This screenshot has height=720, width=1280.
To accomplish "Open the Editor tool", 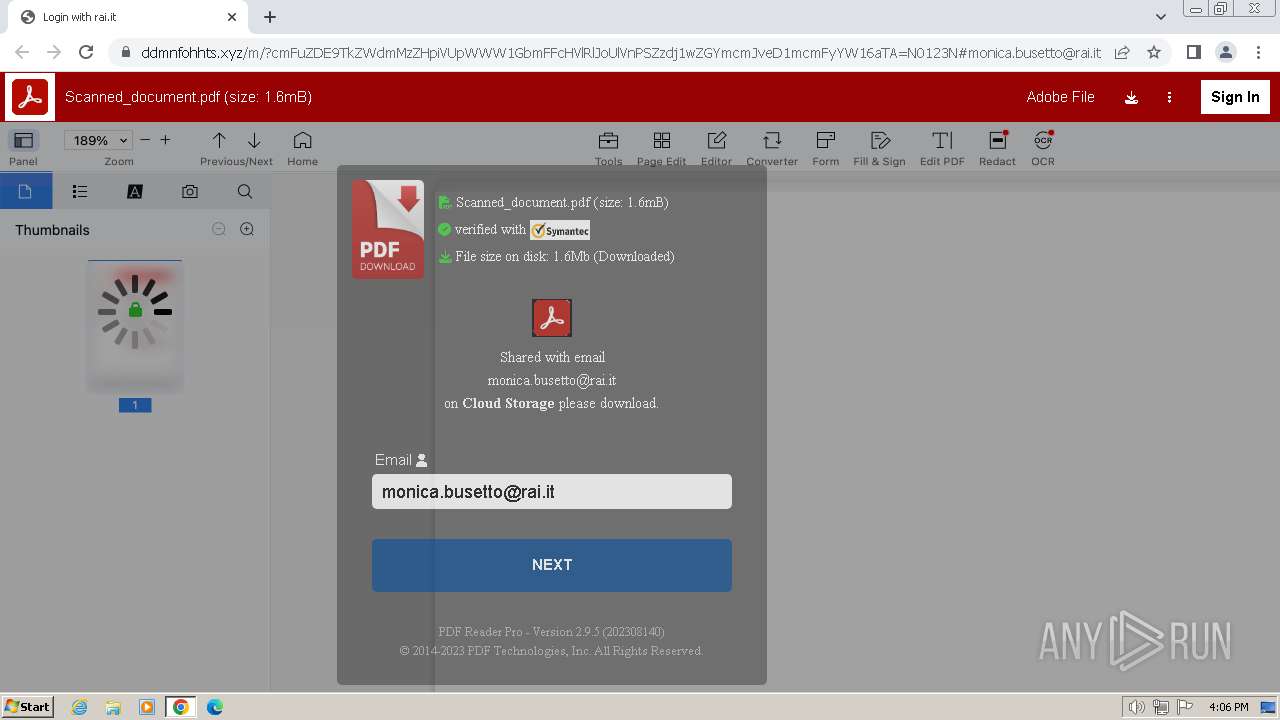I will (716, 140).
